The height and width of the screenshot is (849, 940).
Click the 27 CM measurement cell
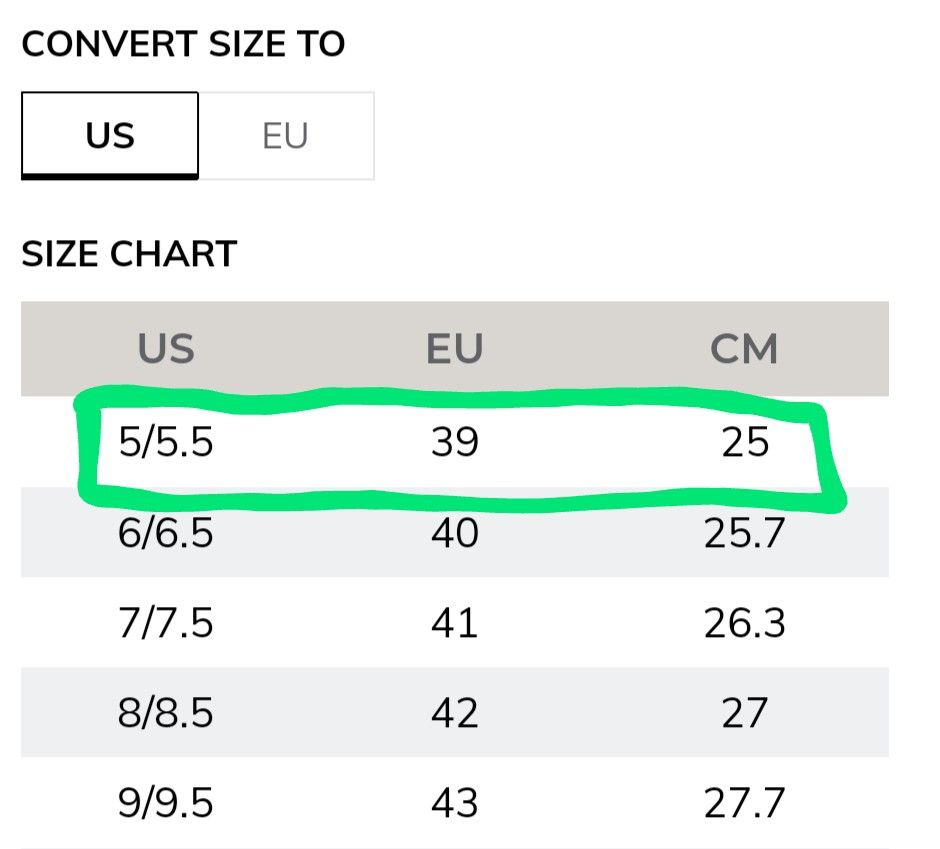(x=744, y=713)
